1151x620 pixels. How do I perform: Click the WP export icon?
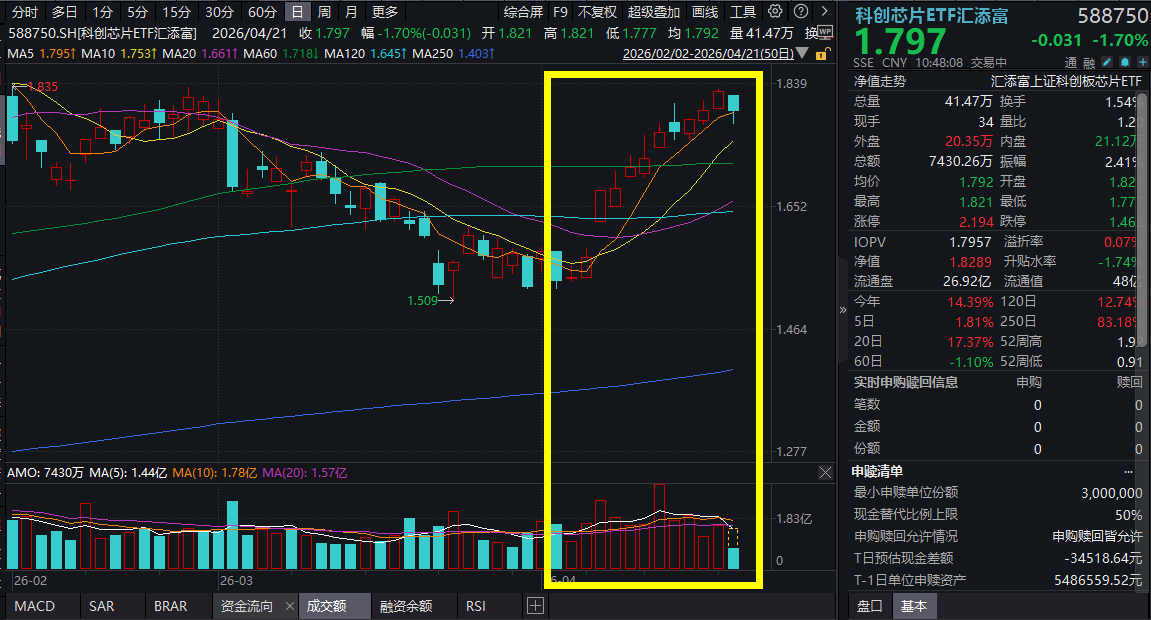pos(825,32)
